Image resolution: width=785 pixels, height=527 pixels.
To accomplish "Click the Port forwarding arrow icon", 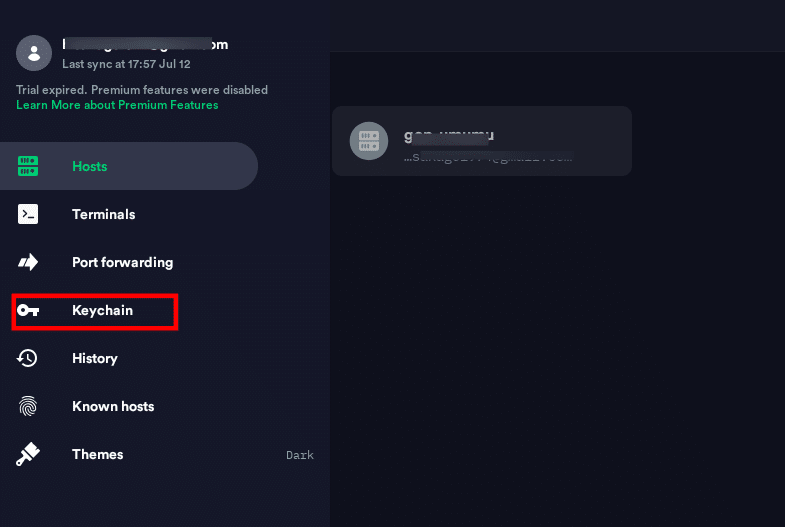I will 28,262.
